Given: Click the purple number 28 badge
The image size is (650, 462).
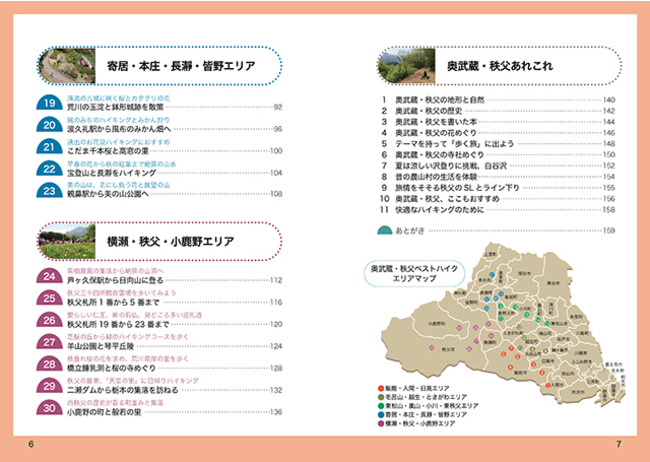Looking at the screenshot, I should coord(48,365).
